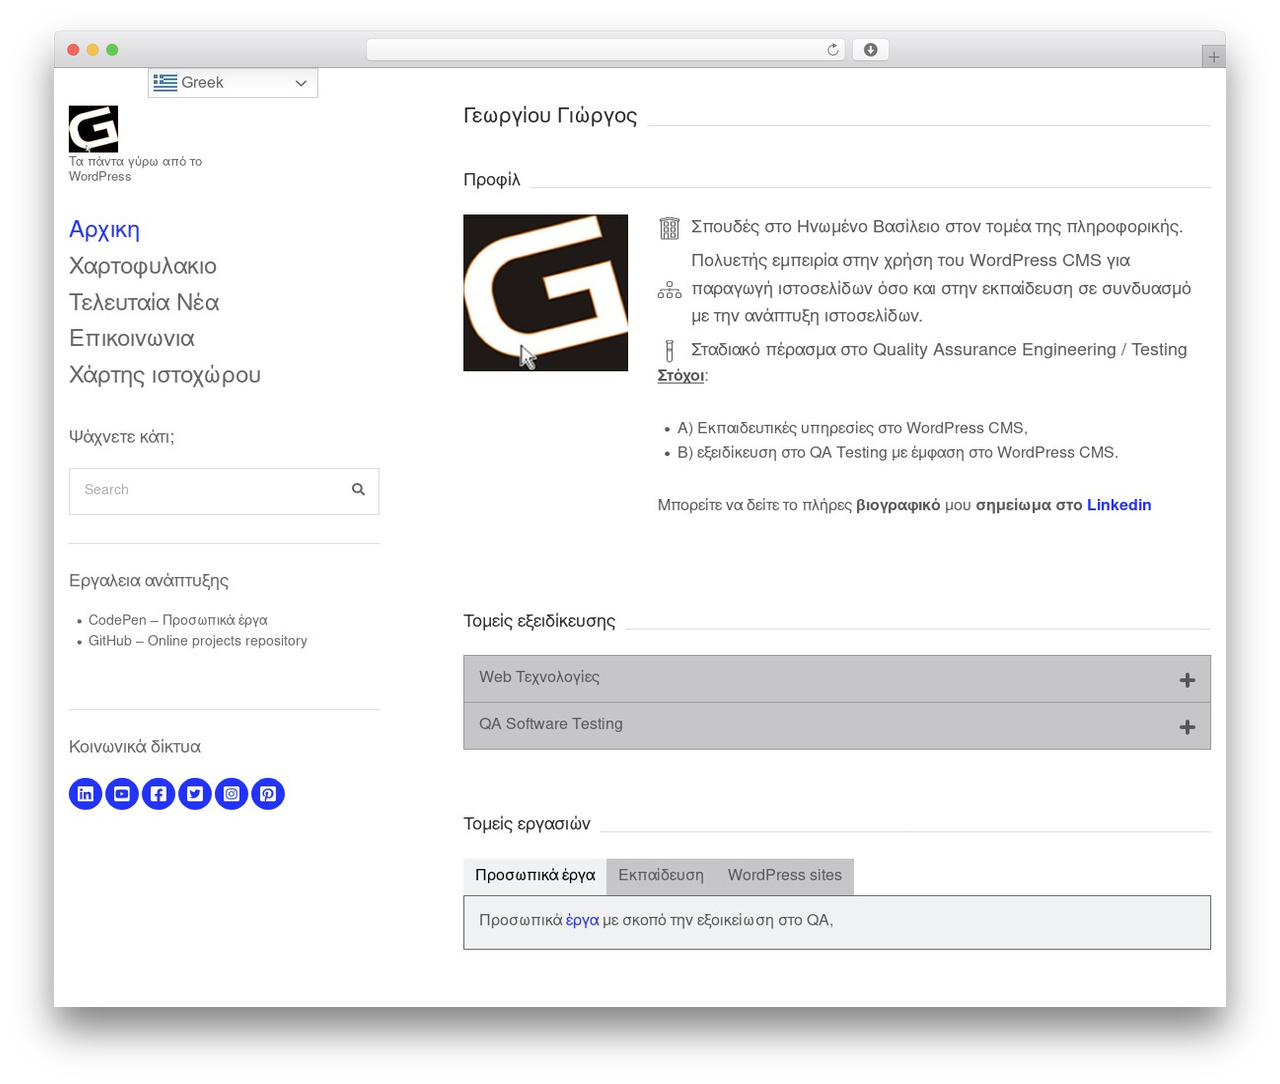
Task: Open the Greek language dropdown
Action: pos(233,83)
